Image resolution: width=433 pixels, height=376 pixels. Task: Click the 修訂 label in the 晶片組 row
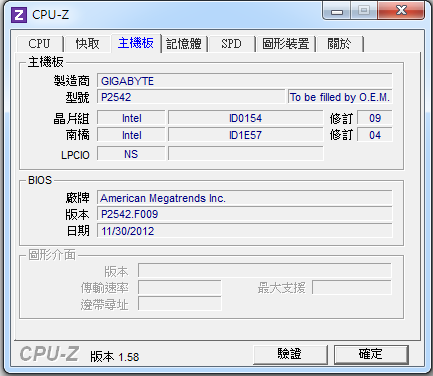341,118
